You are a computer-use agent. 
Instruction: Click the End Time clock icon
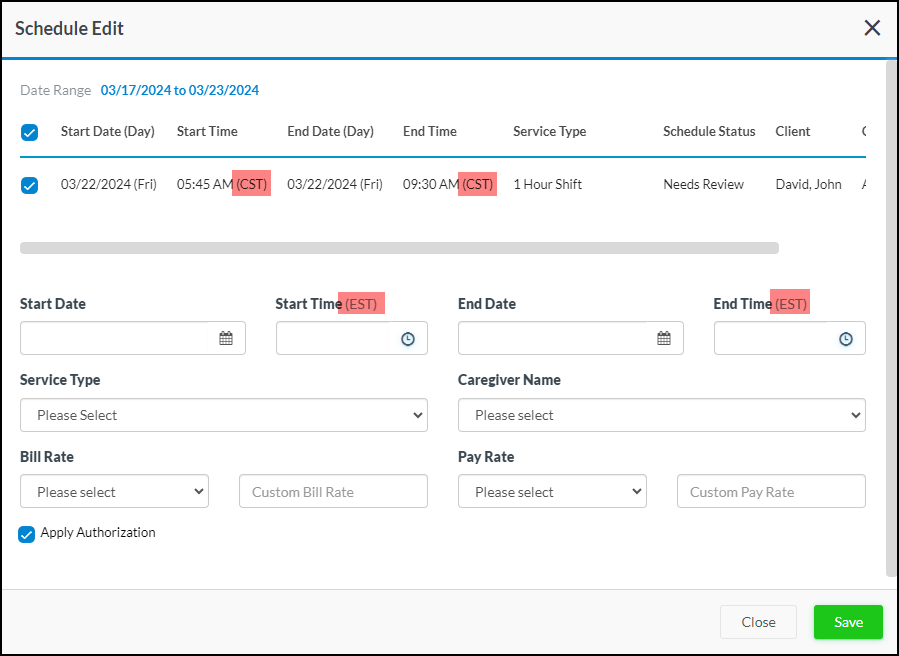pyautogui.click(x=846, y=339)
